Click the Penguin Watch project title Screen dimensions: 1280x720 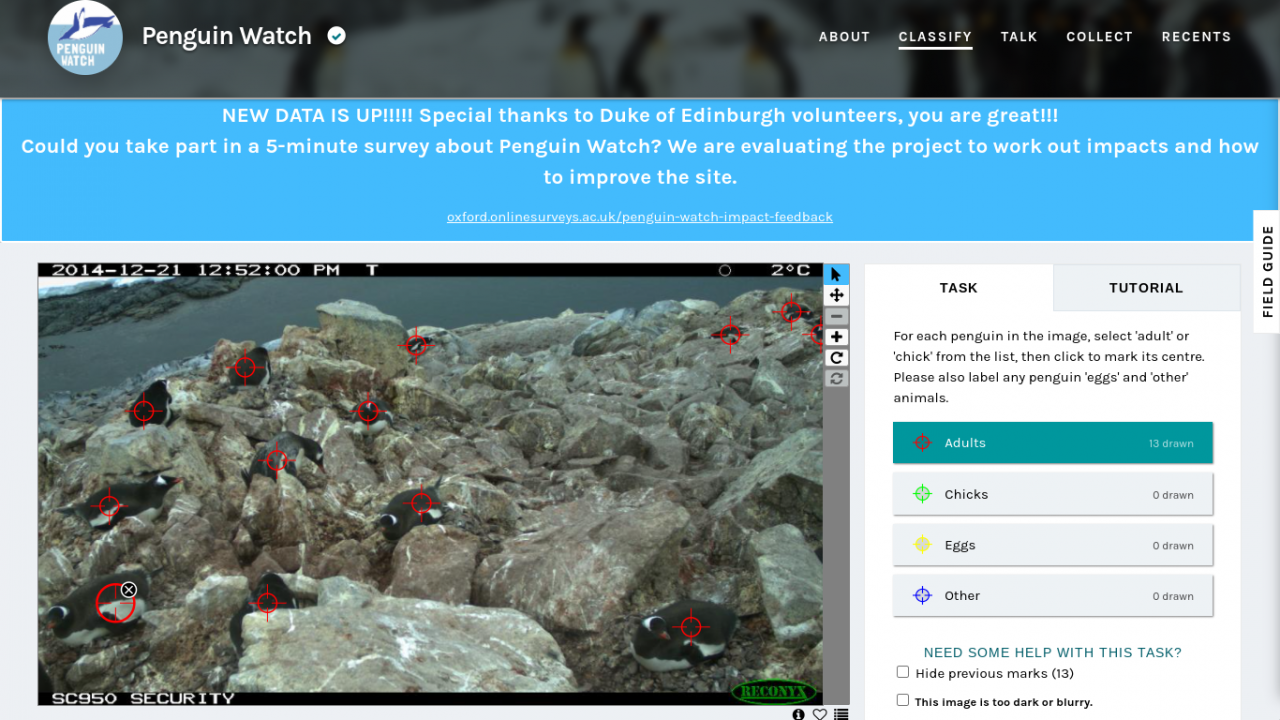(227, 36)
